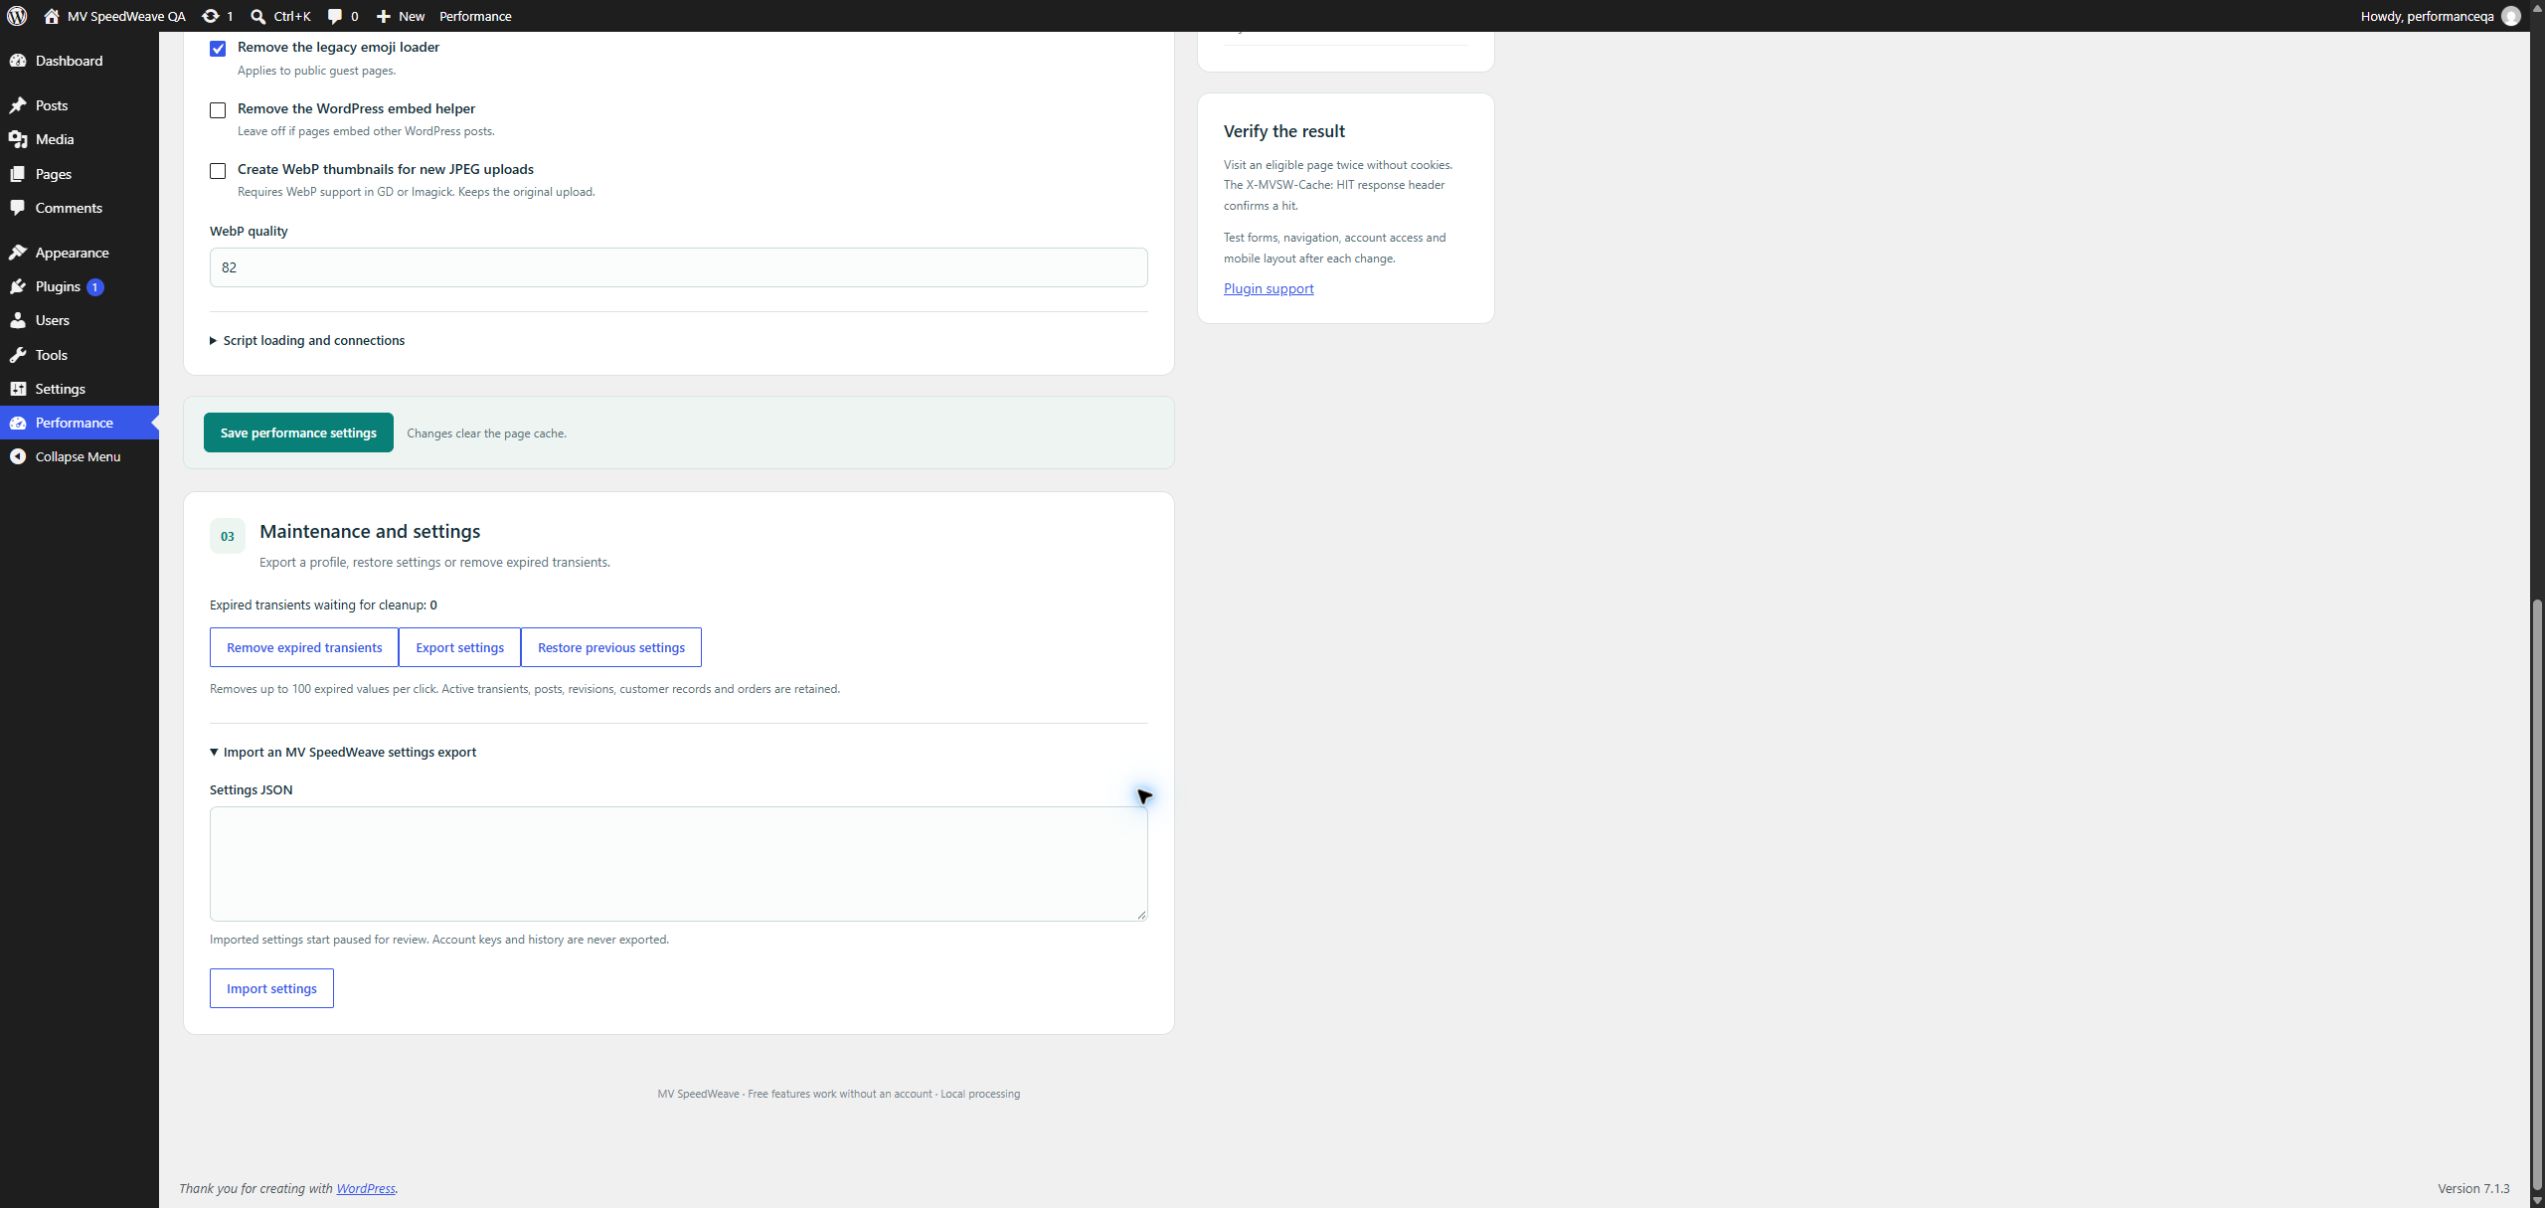Click Remove expired transients button
The width and height of the screenshot is (2545, 1208).
(304, 648)
